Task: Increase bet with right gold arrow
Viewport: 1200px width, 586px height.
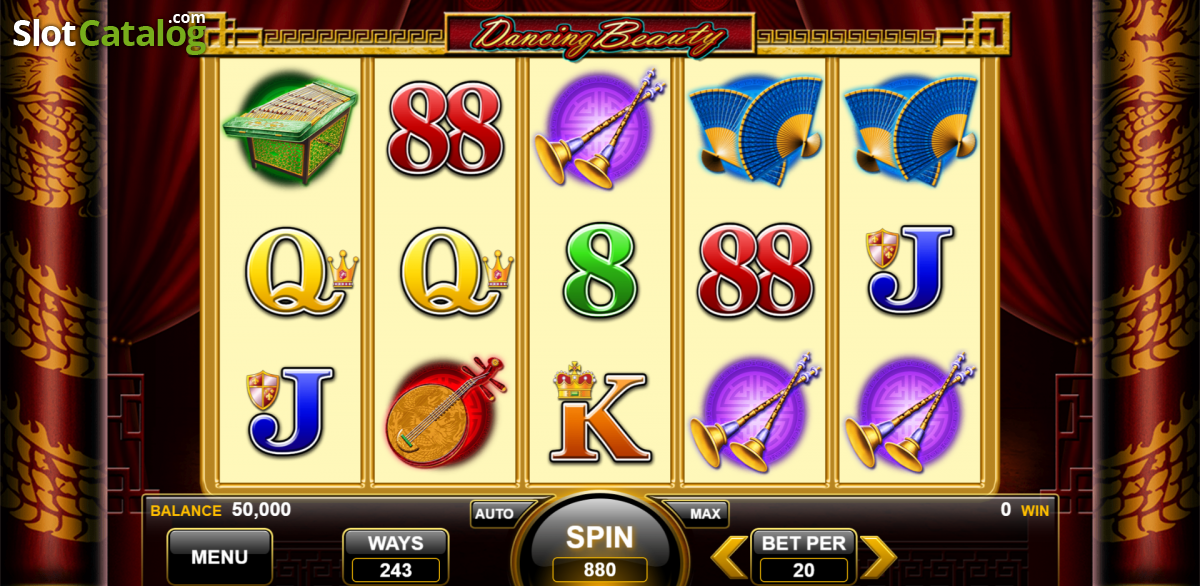Action: [x=878, y=557]
